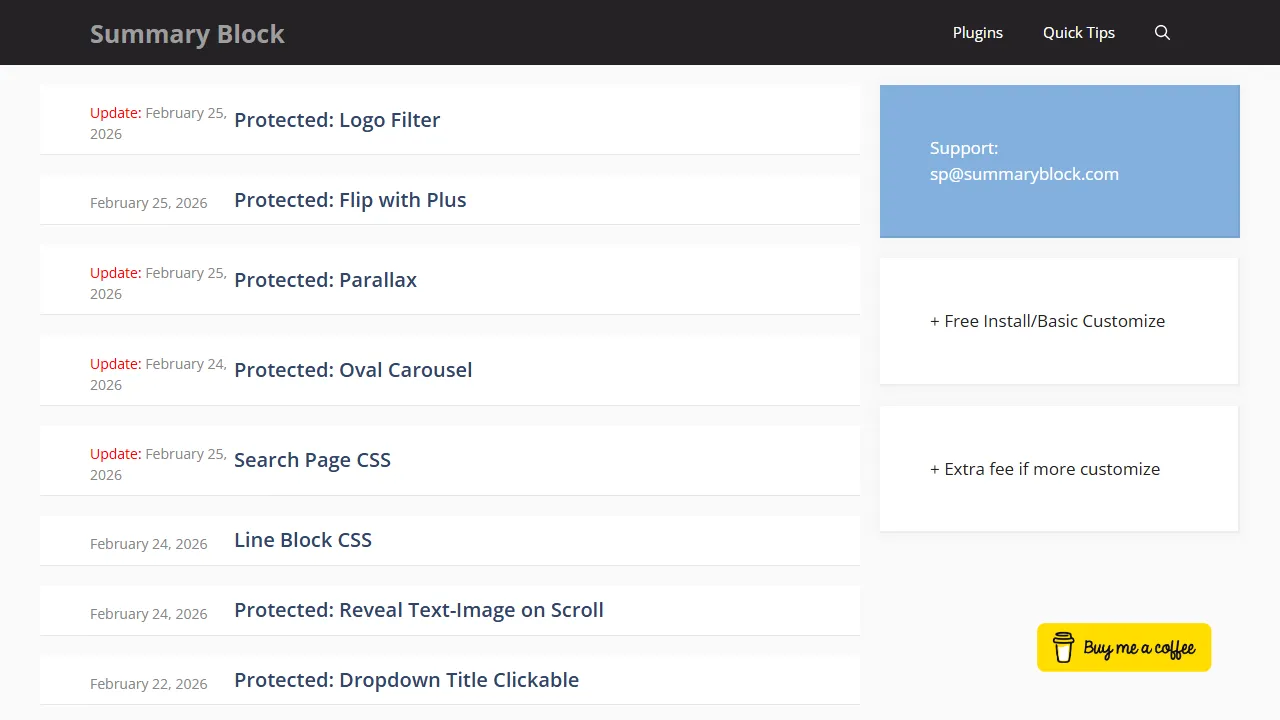Viewport: 1280px width, 720px height.
Task: Click the coffee cup icon on the yellow button
Action: coord(1062,647)
